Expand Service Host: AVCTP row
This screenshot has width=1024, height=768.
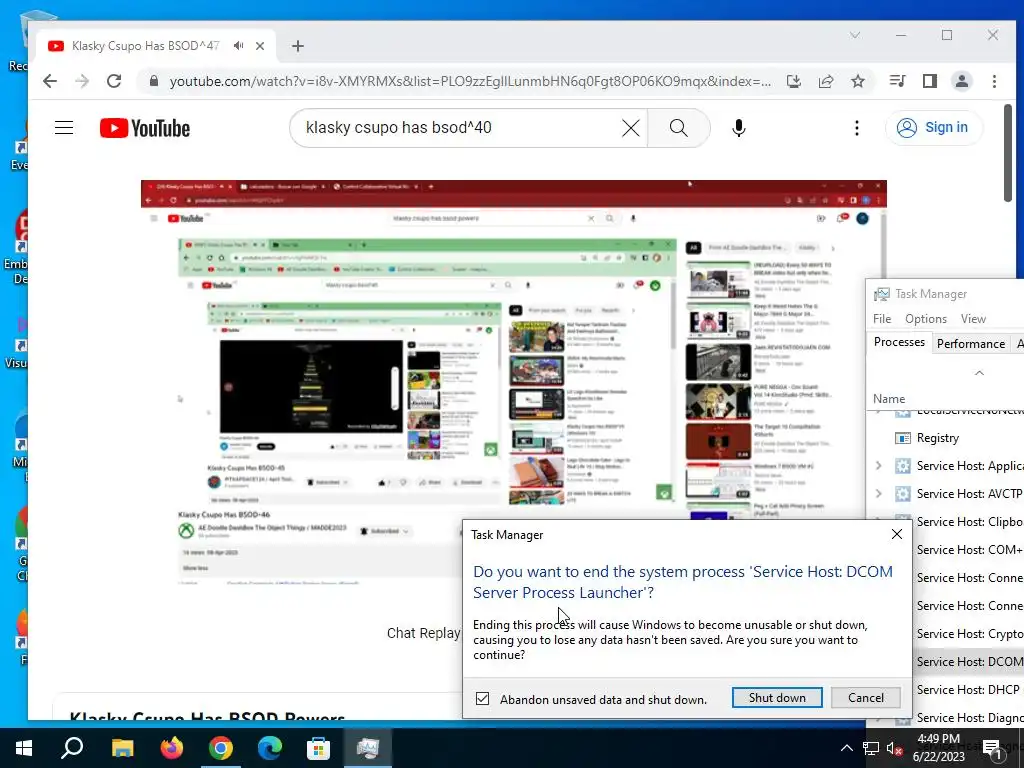878,494
